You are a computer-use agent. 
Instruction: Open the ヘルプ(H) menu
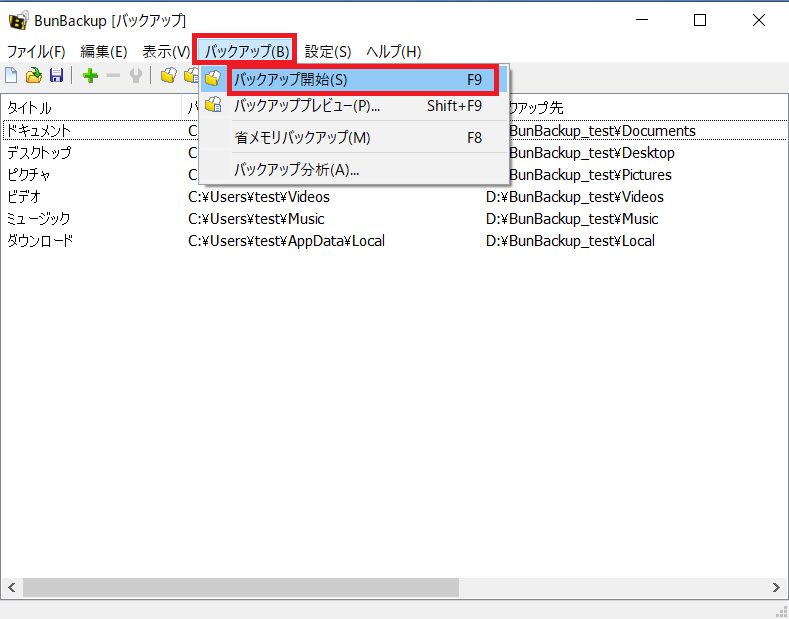393,51
